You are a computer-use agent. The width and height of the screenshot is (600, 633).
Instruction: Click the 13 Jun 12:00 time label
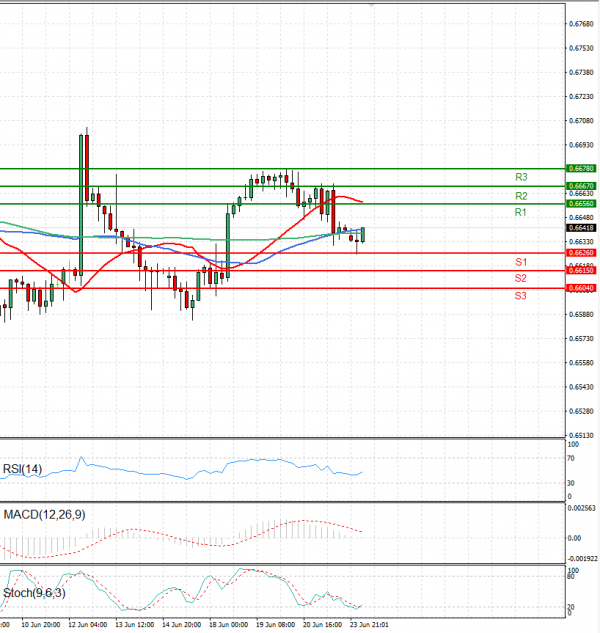click(134, 625)
